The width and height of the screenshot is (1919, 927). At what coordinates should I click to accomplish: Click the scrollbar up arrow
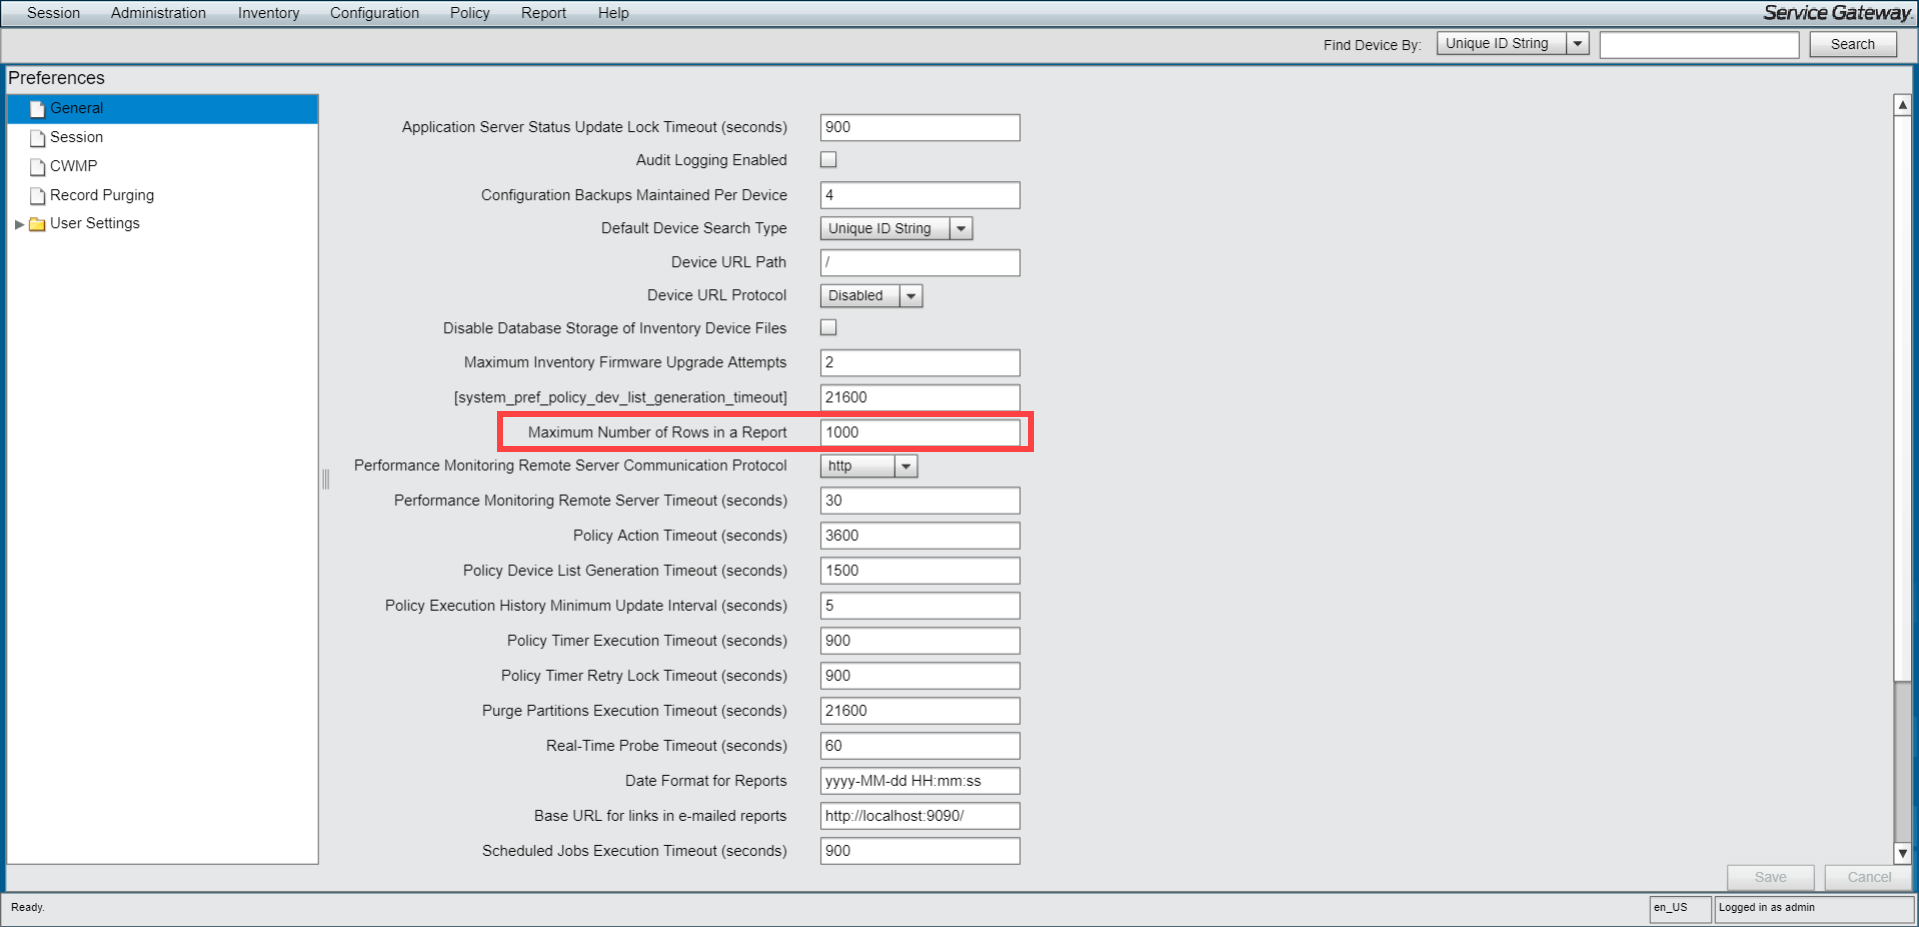tap(1902, 105)
